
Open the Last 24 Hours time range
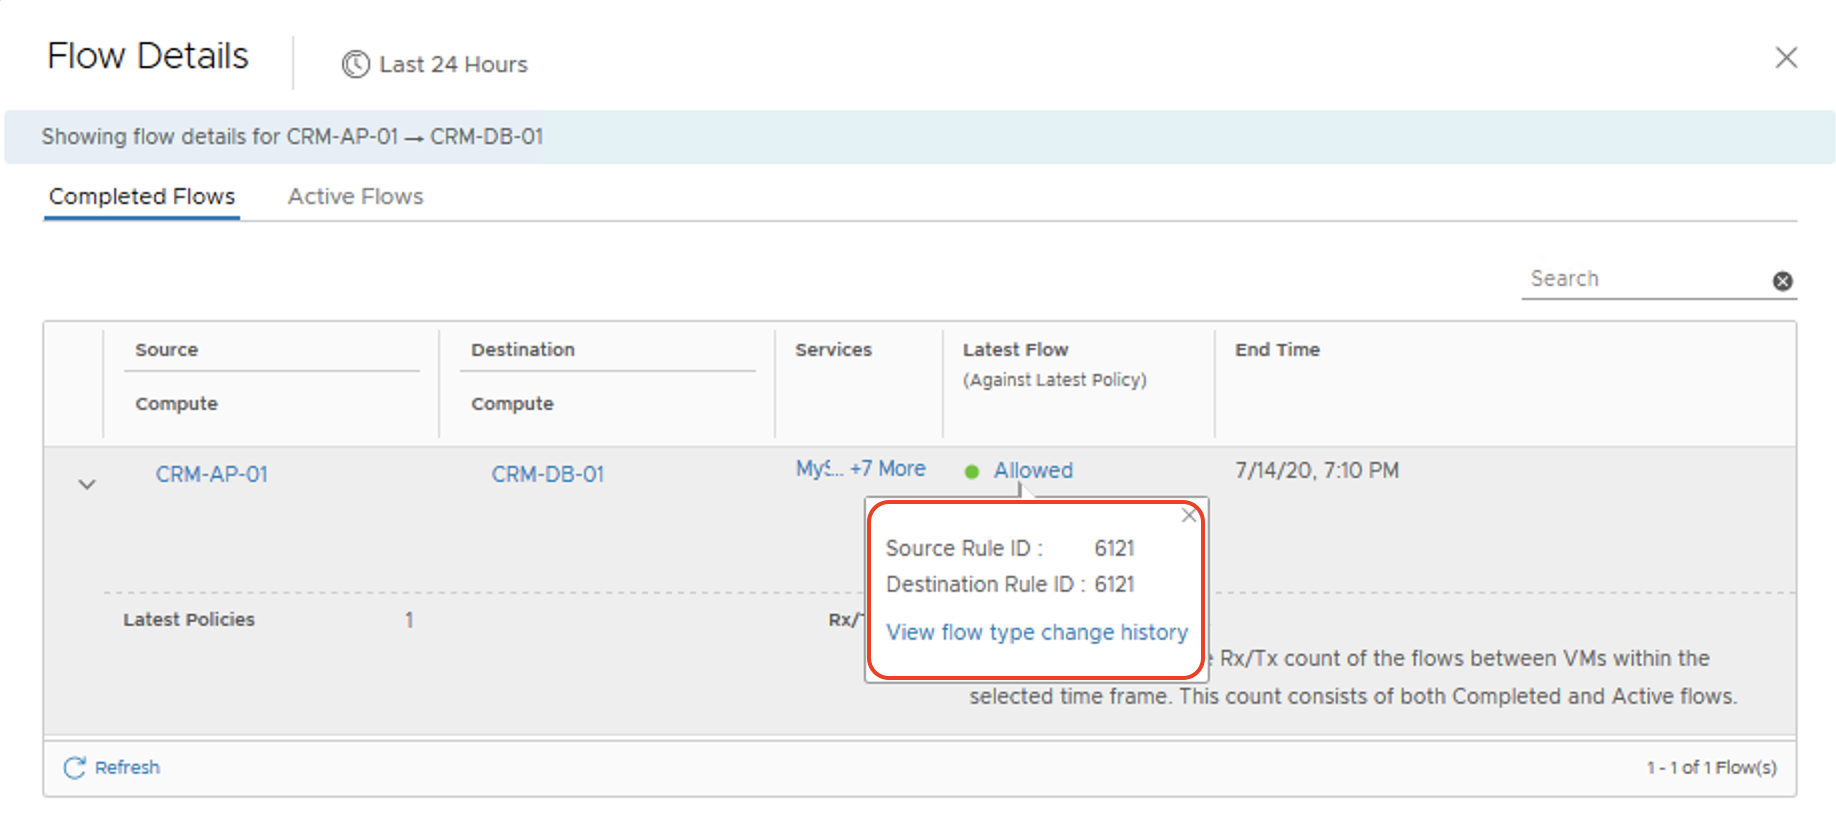(x=452, y=64)
